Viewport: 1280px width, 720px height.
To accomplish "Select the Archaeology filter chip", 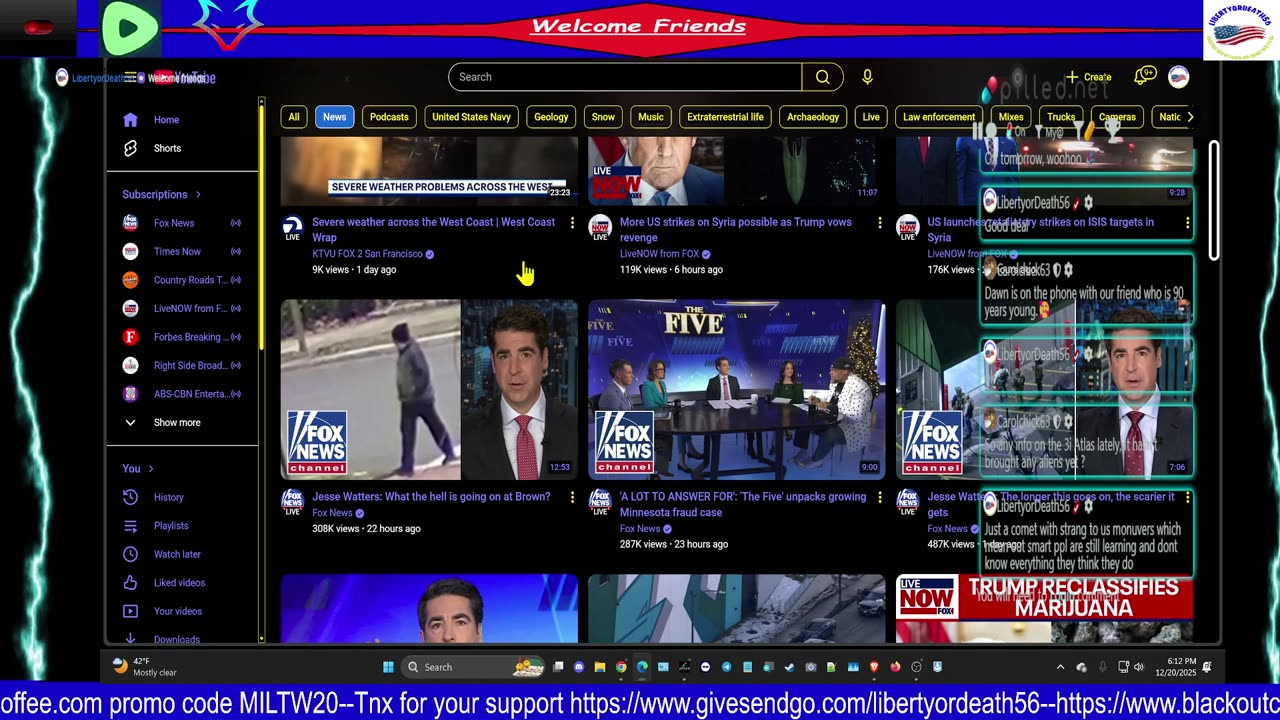I will click(x=813, y=117).
